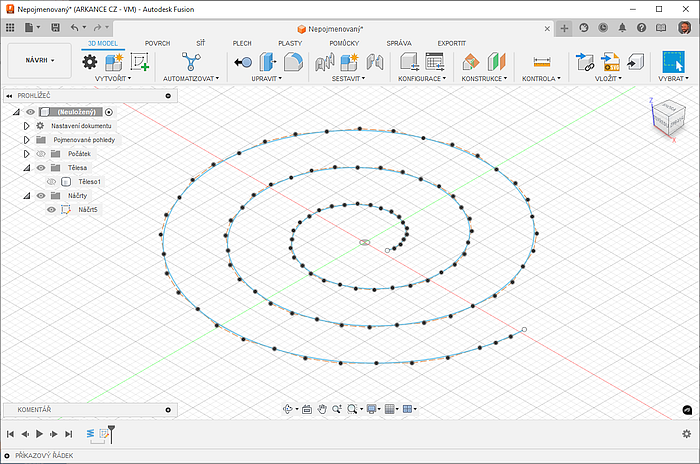This screenshot has width=700, height=464.
Task: Open the VYTVOŘIT menu label
Action: pyautogui.click(x=113, y=78)
